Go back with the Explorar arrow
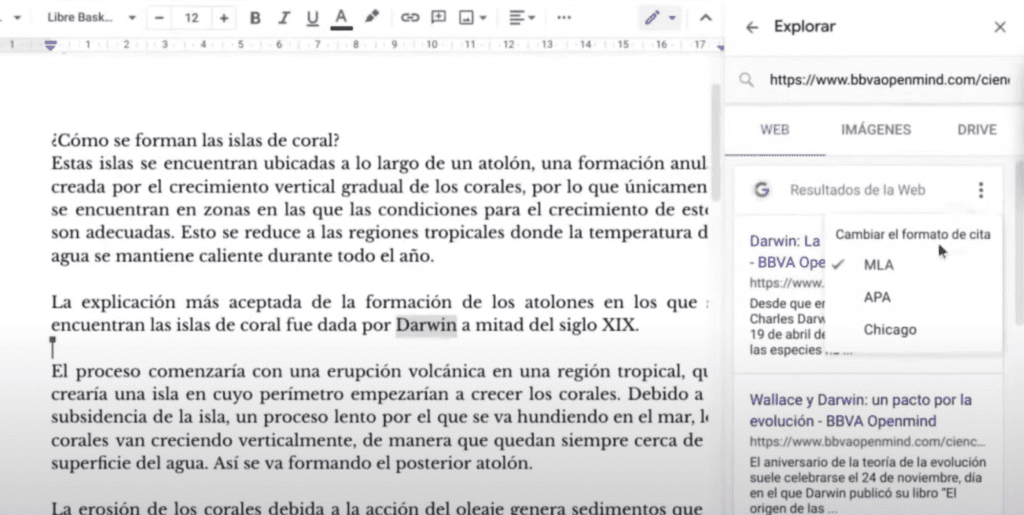The image size is (1024, 515). pyautogui.click(x=752, y=27)
